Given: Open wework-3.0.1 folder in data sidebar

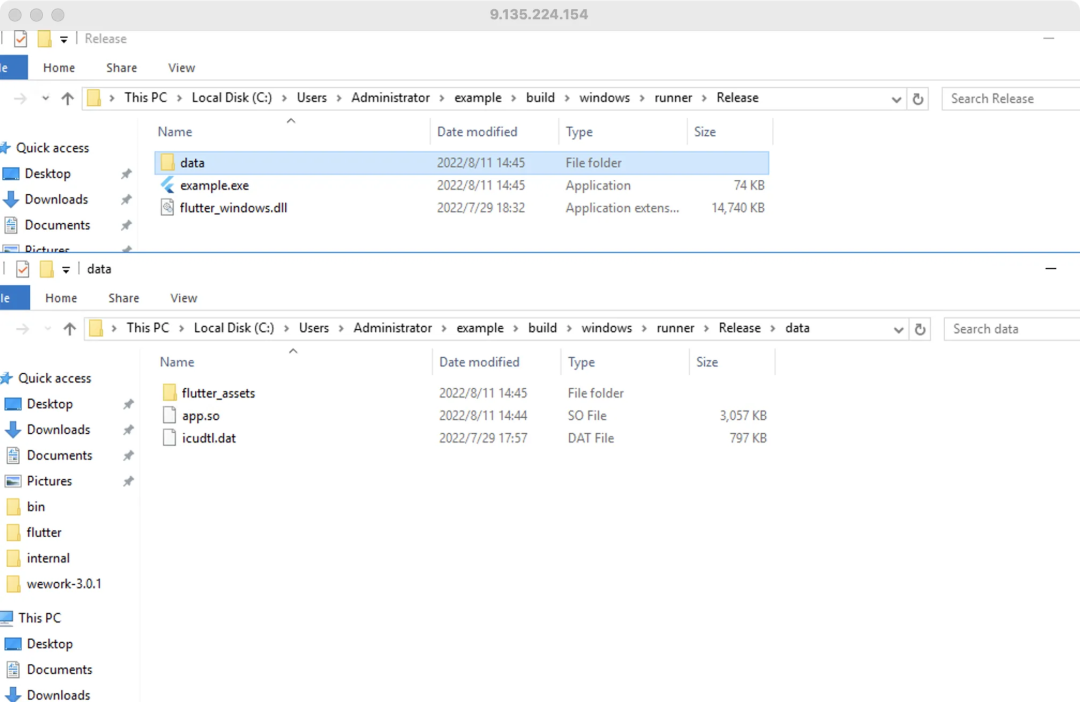Looking at the screenshot, I should (64, 584).
